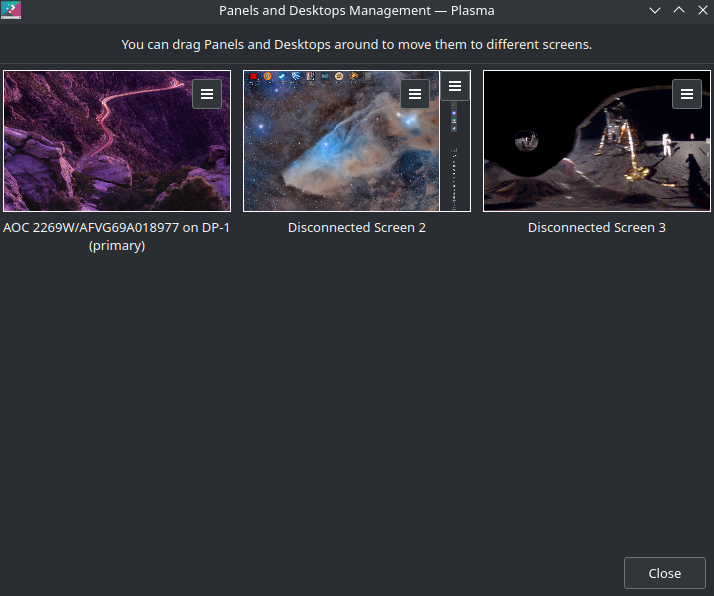Click the Close button

[664, 573]
